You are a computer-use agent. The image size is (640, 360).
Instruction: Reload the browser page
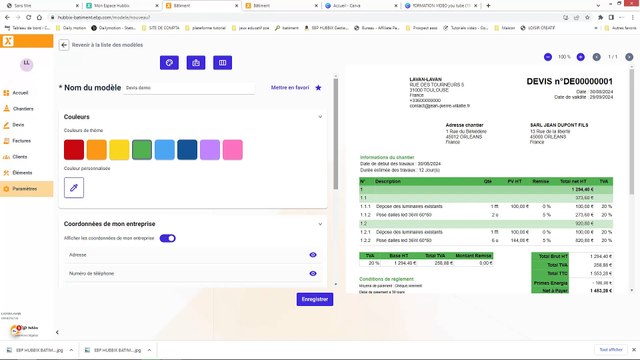29,18
